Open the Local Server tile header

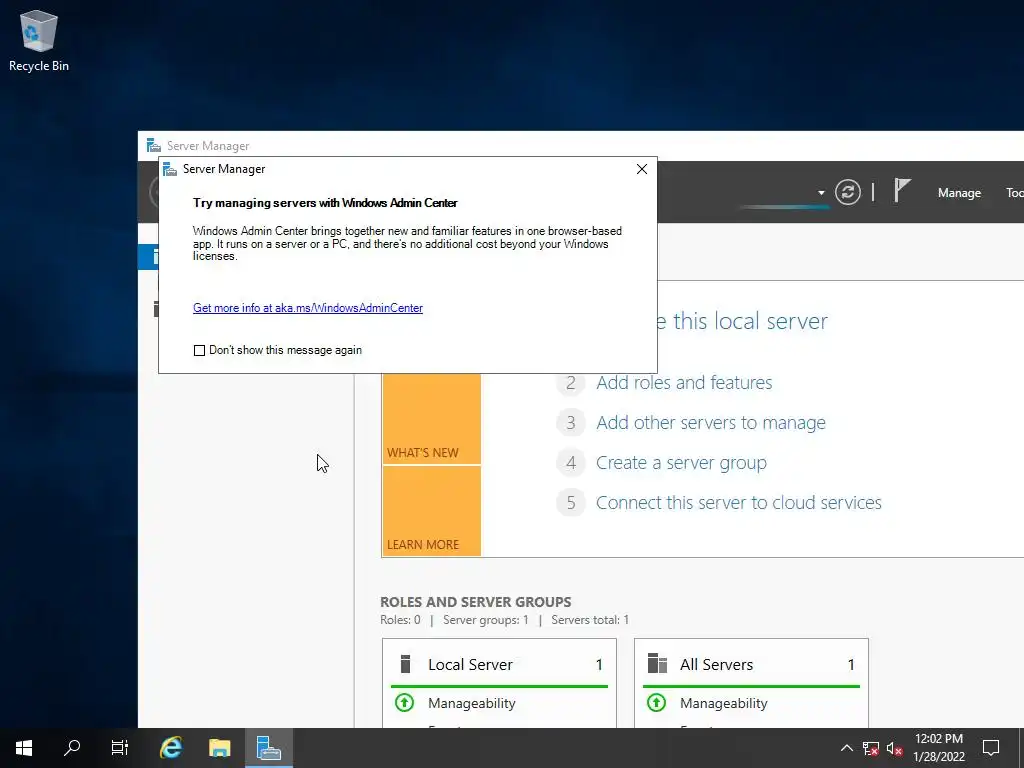point(500,665)
